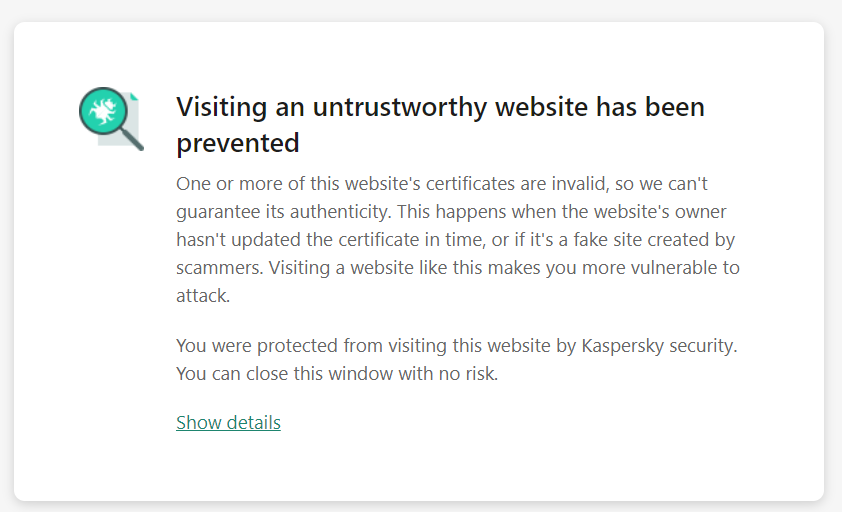The image size is (842, 512).
Task: Click the green bug inside the magnifier
Action: click(103, 111)
